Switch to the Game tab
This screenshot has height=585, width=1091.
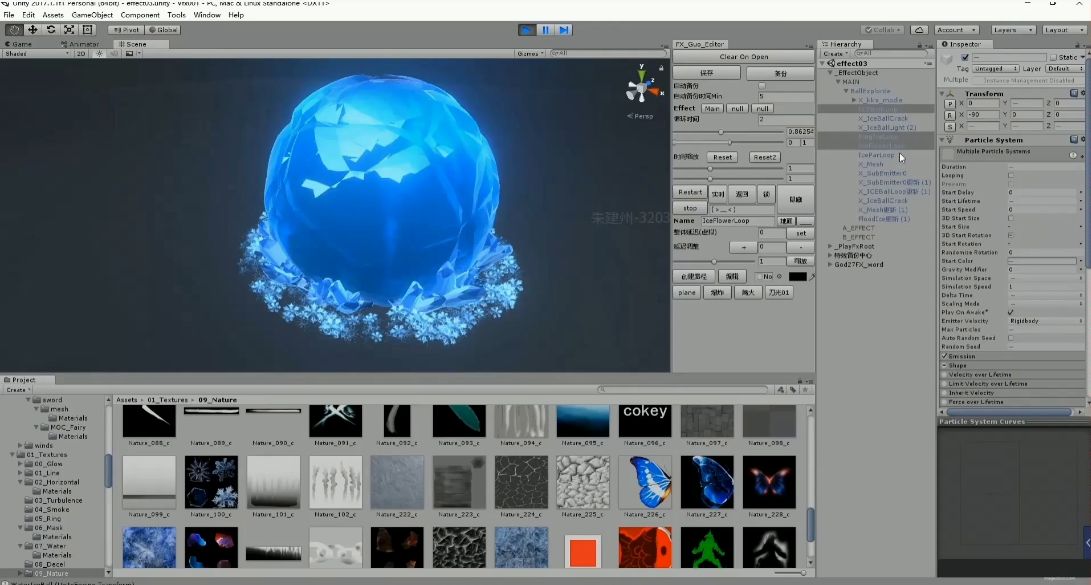[18, 43]
